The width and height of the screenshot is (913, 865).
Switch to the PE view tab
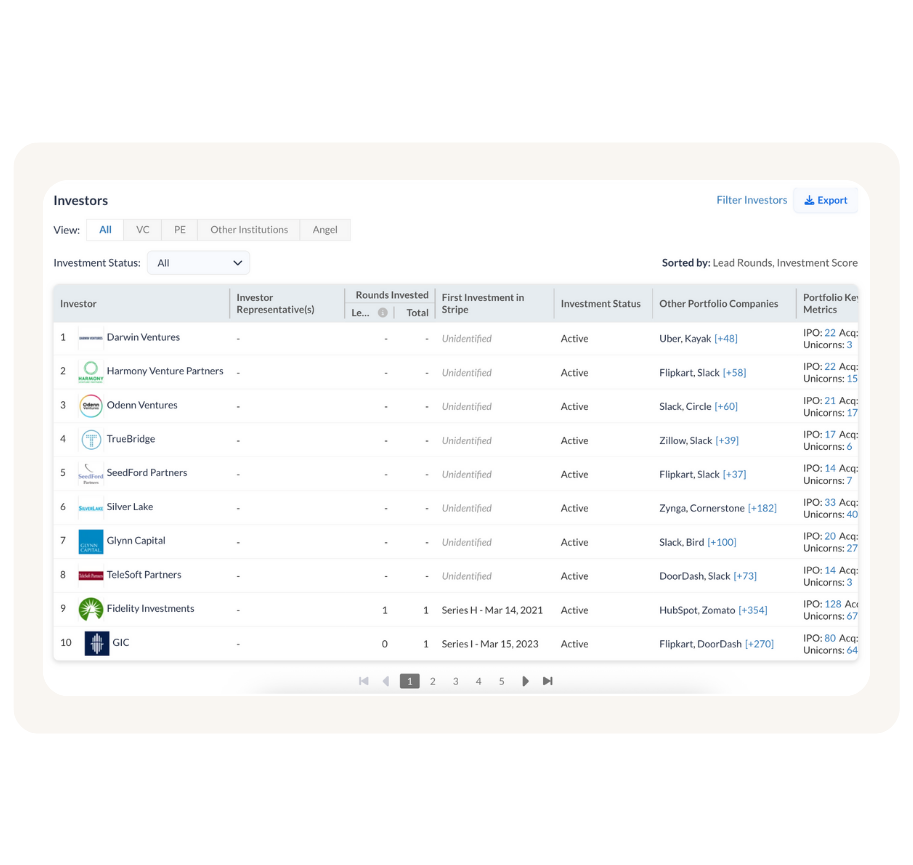(x=180, y=230)
